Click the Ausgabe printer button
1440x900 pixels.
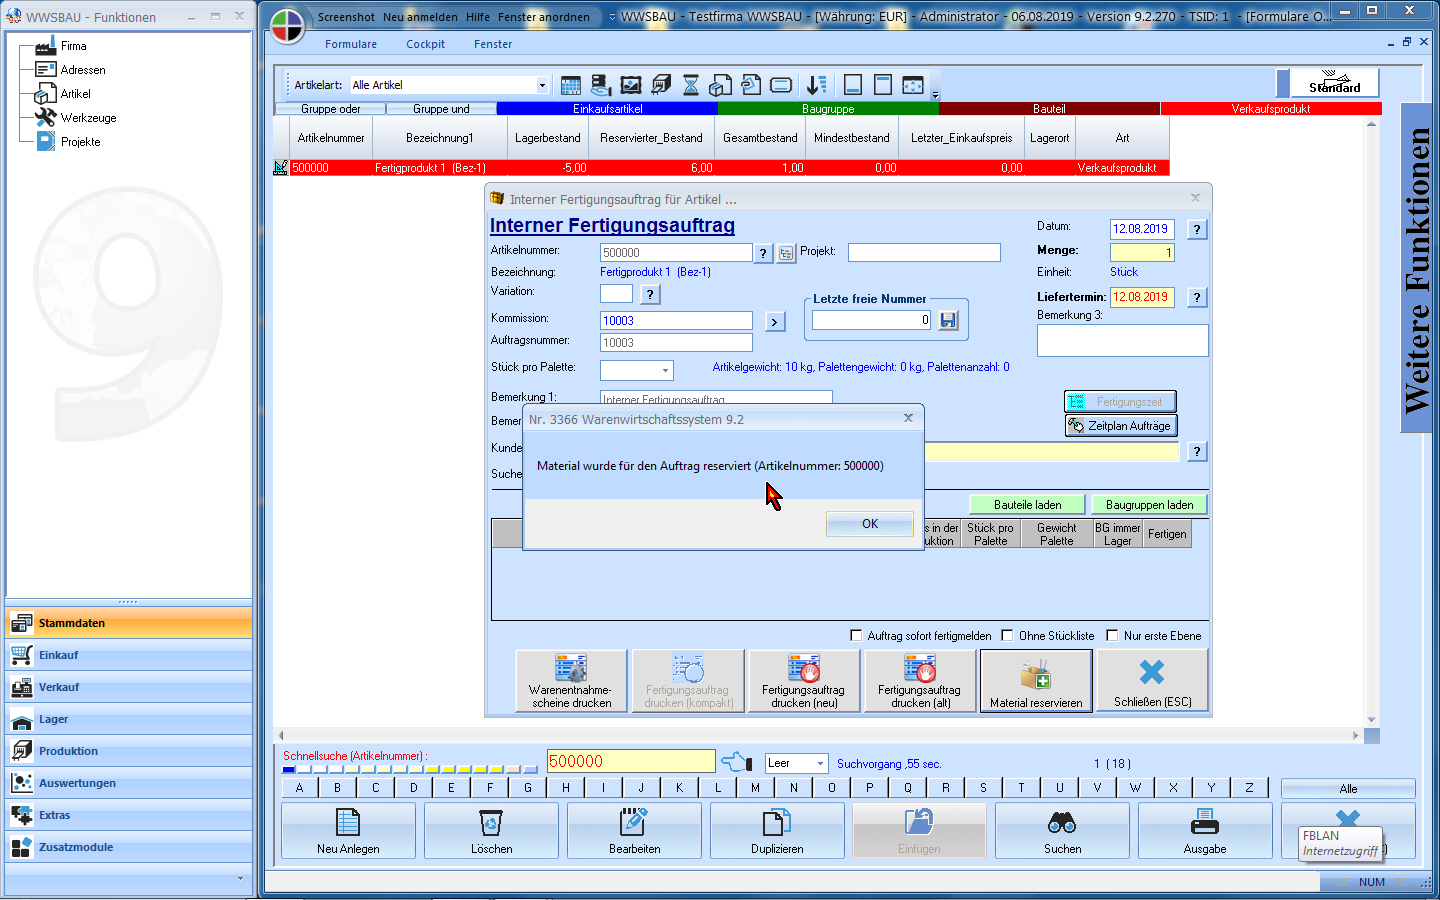coord(1204,831)
